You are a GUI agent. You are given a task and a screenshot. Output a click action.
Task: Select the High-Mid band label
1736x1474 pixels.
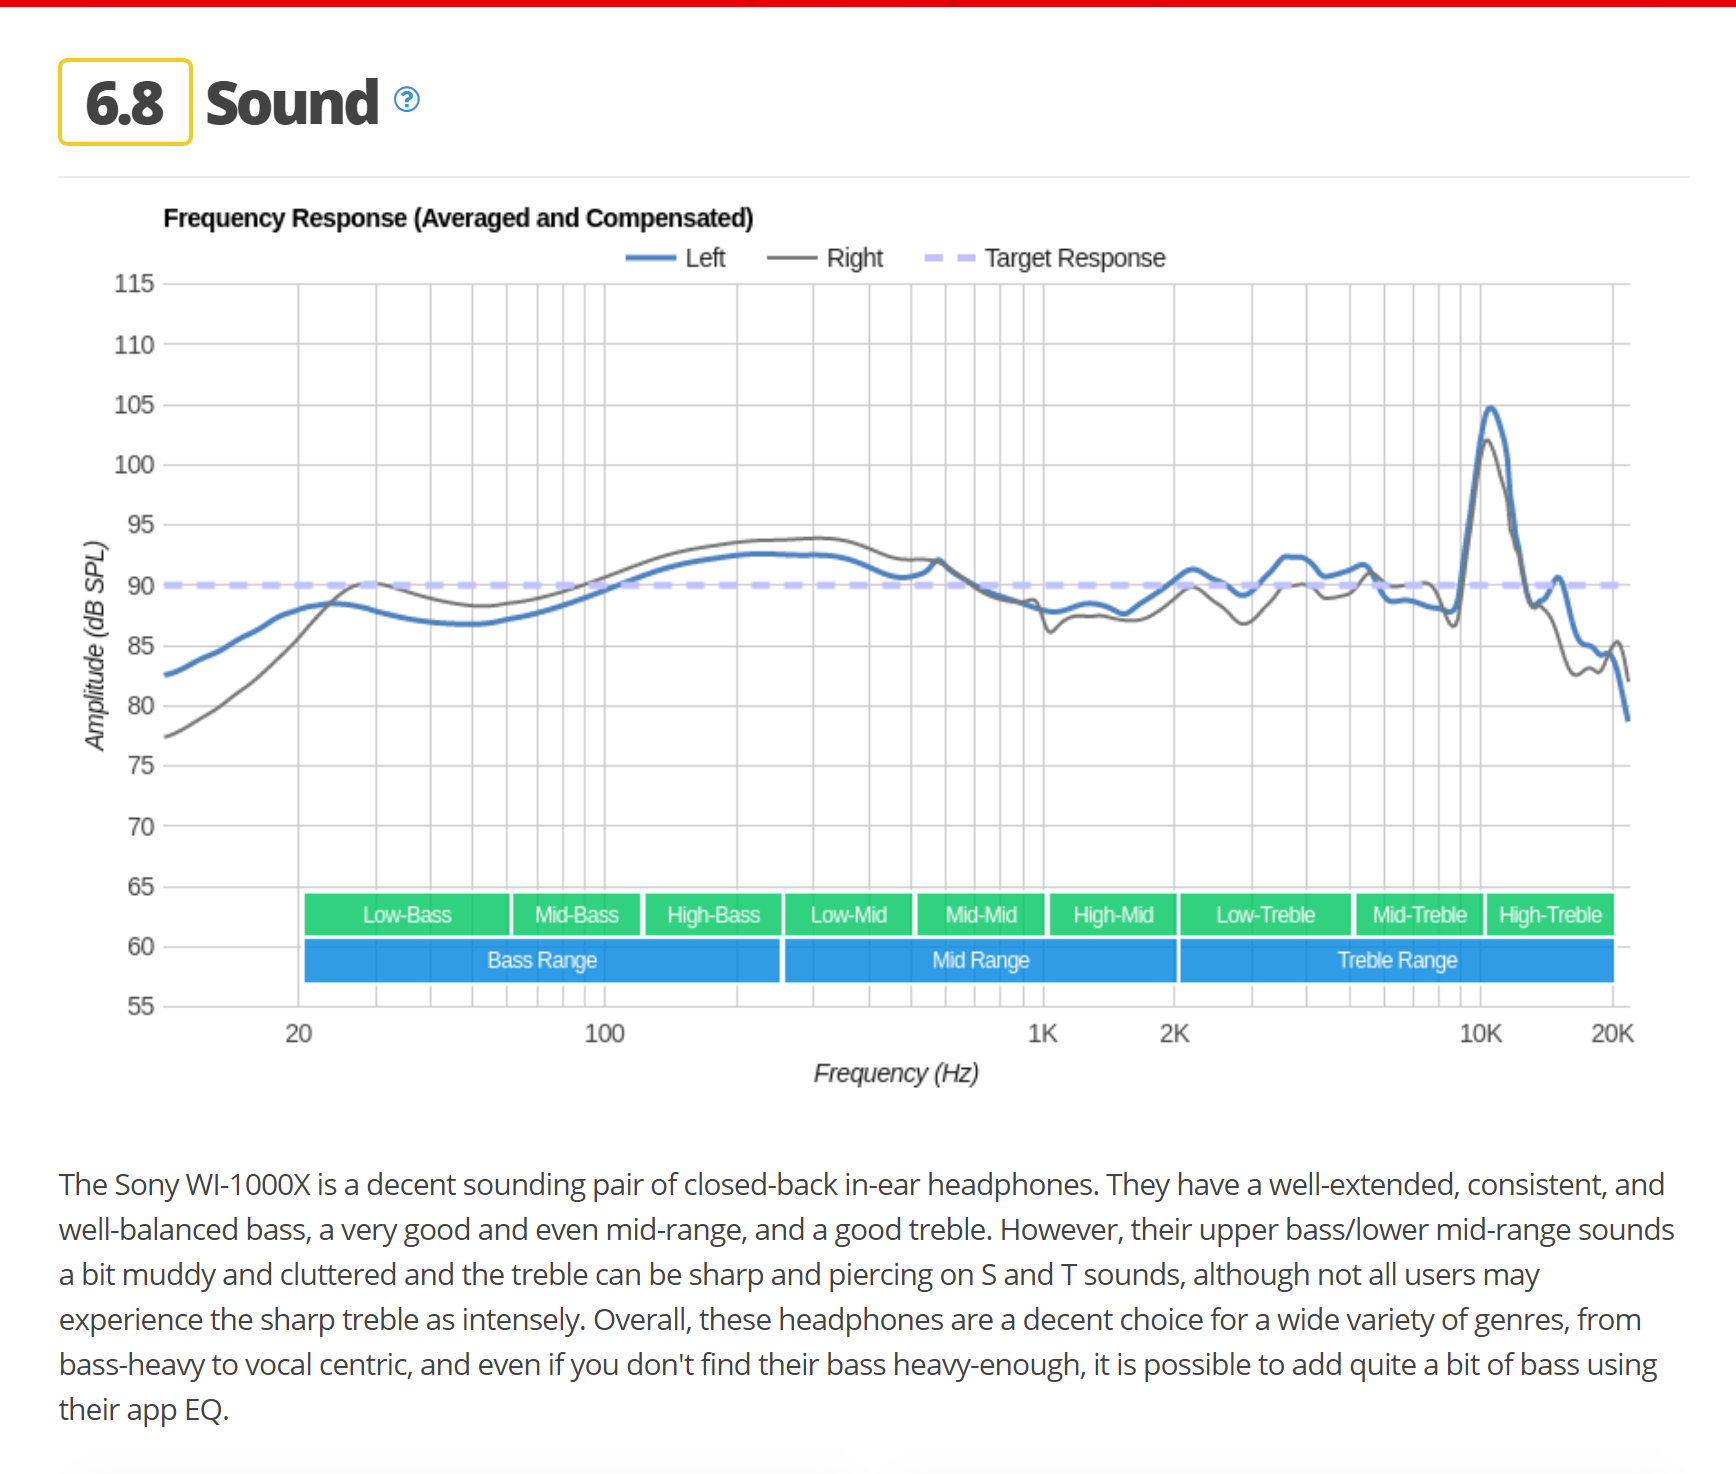click(1113, 914)
